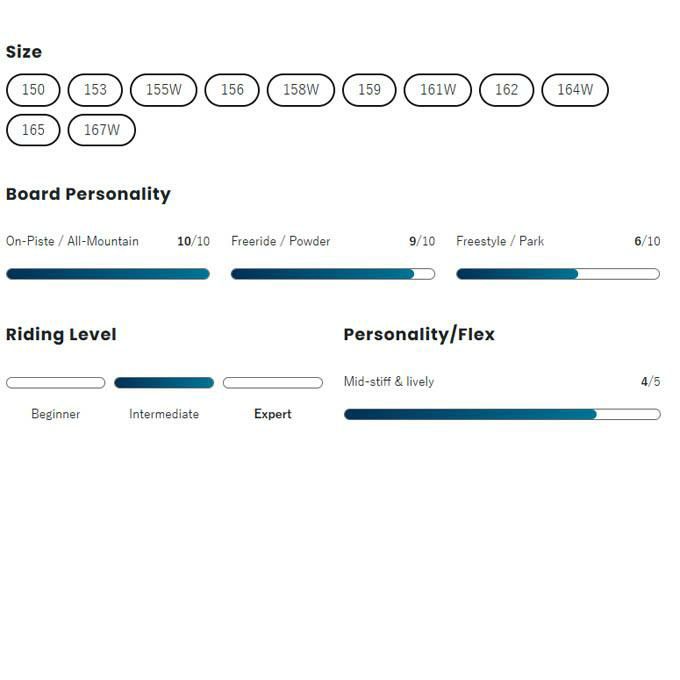The height and width of the screenshot is (680, 680).
Task: Click the Intermediate riding level bar
Action: [164, 383]
